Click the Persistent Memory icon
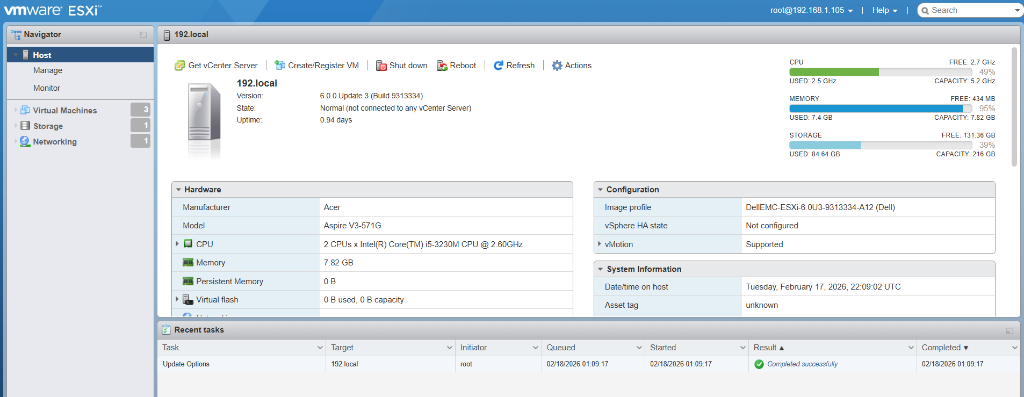The image size is (1024, 397). point(188,281)
